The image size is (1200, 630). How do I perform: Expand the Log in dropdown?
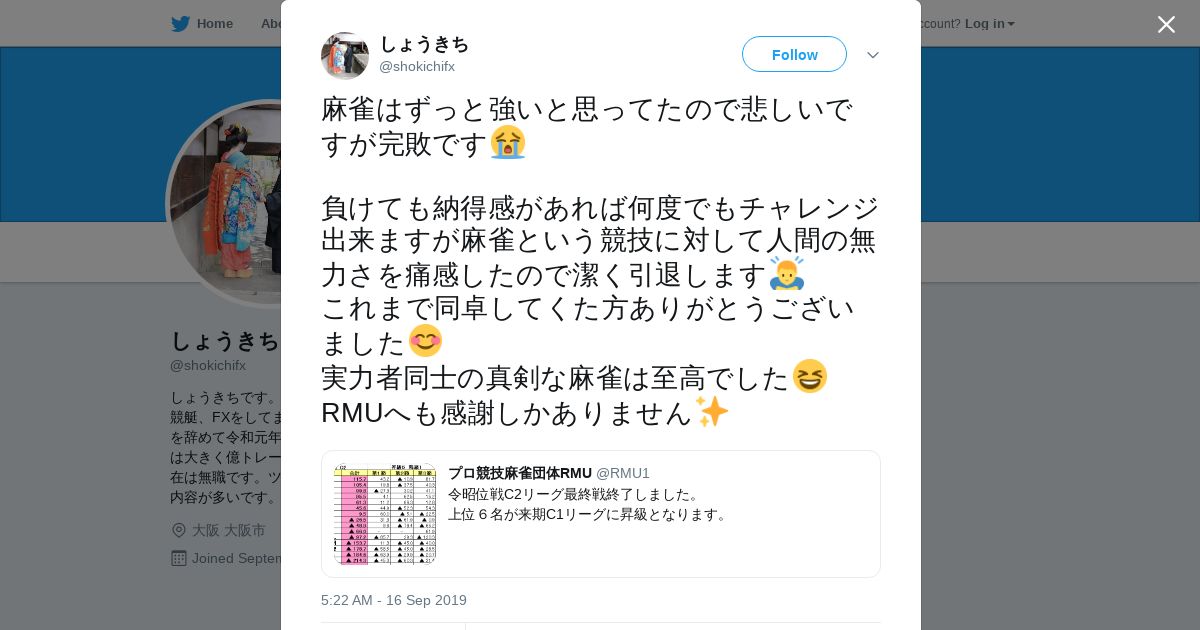(989, 24)
